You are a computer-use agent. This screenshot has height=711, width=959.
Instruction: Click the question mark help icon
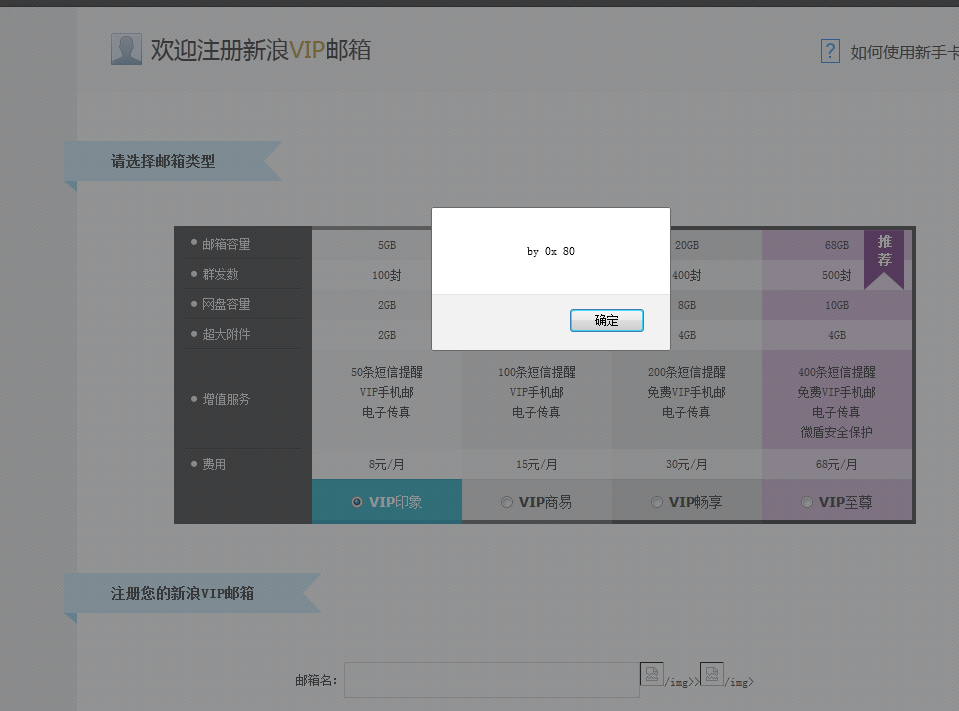(x=830, y=51)
